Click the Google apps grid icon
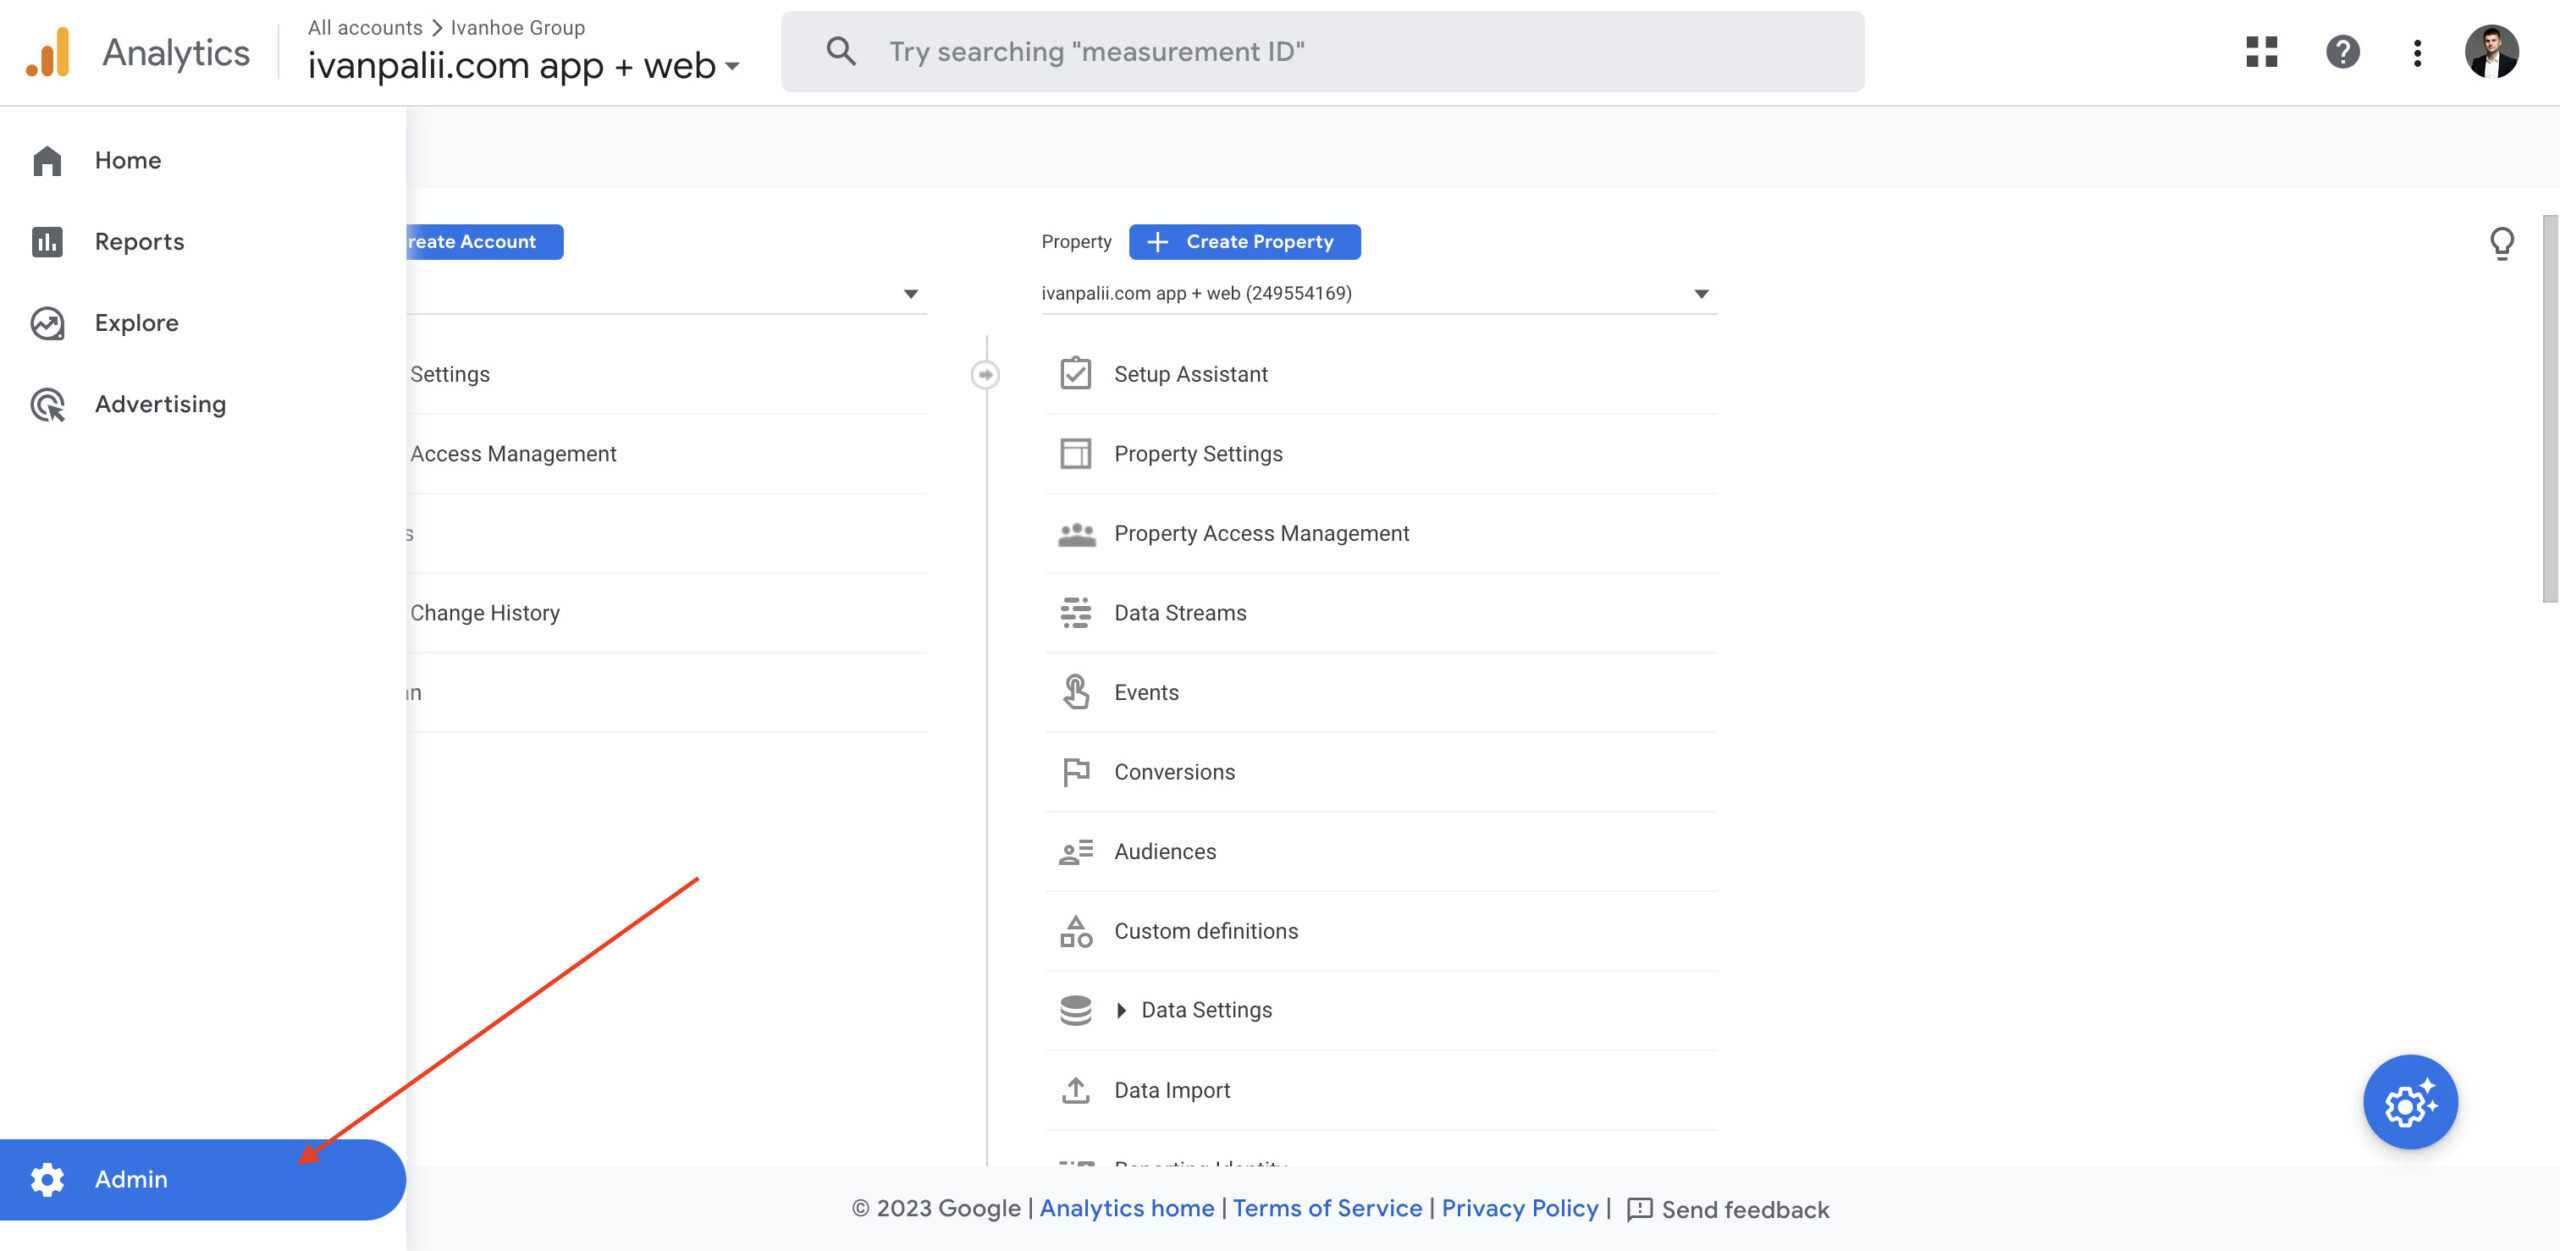The width and height of the screenshot is (2560, 1251). coord(2261,52)
